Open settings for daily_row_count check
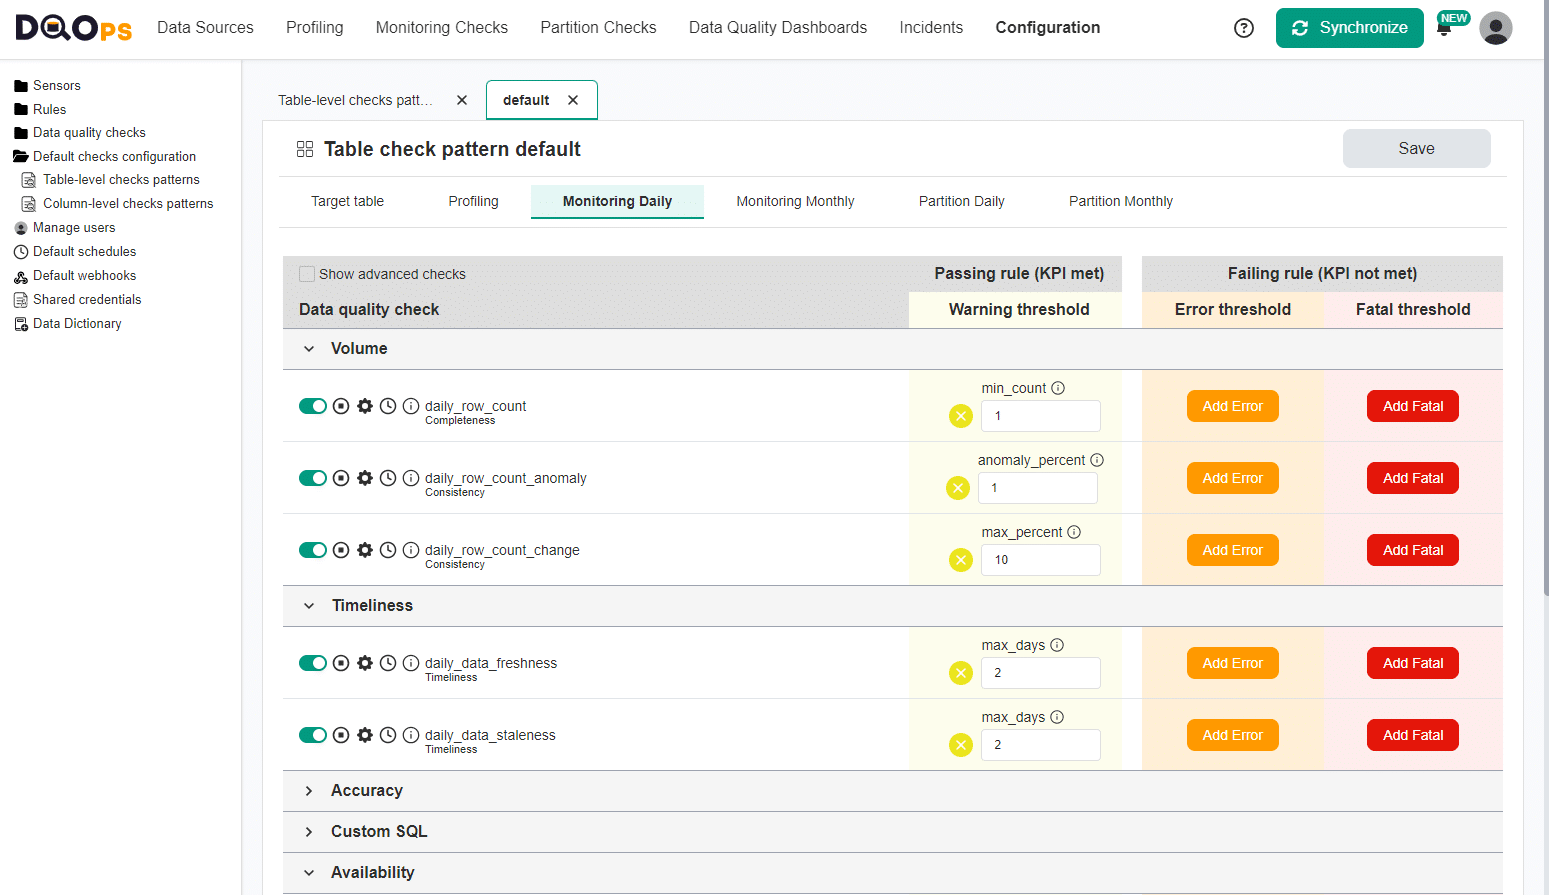Viewport: 1549px width, 895px height. [364, 406]
